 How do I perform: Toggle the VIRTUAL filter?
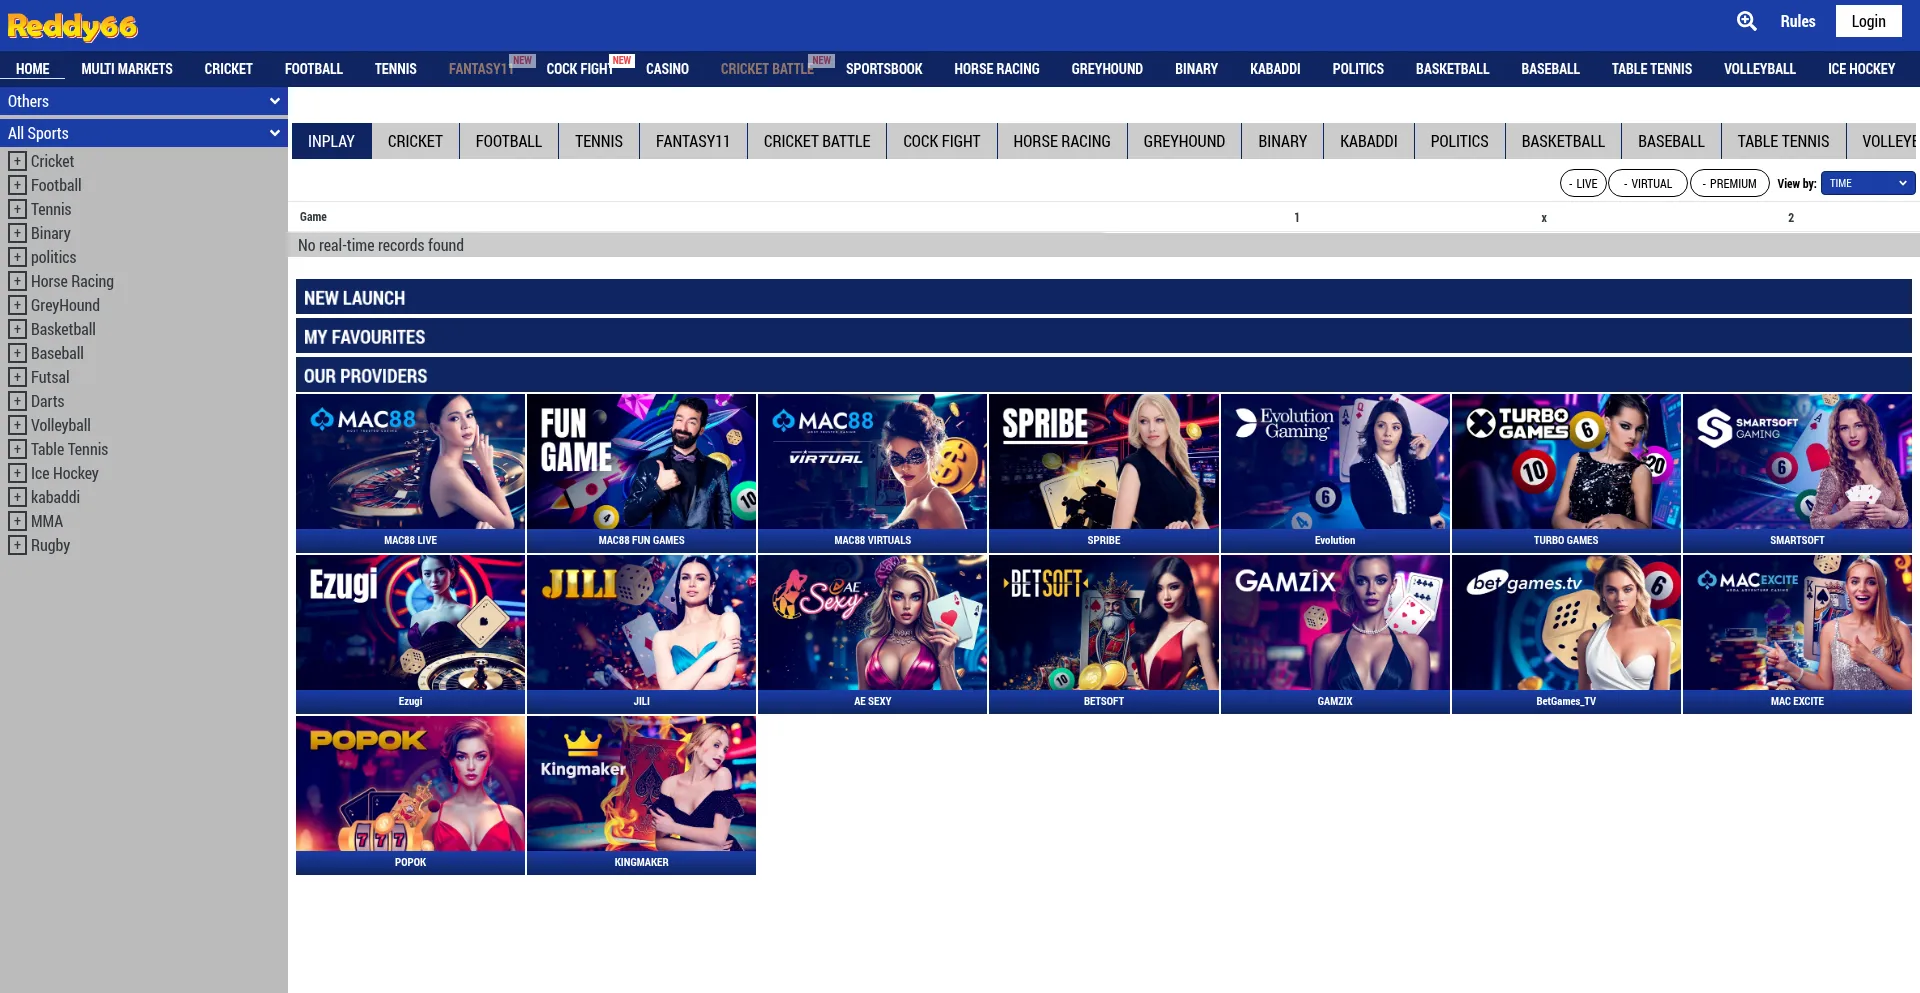1648,184
